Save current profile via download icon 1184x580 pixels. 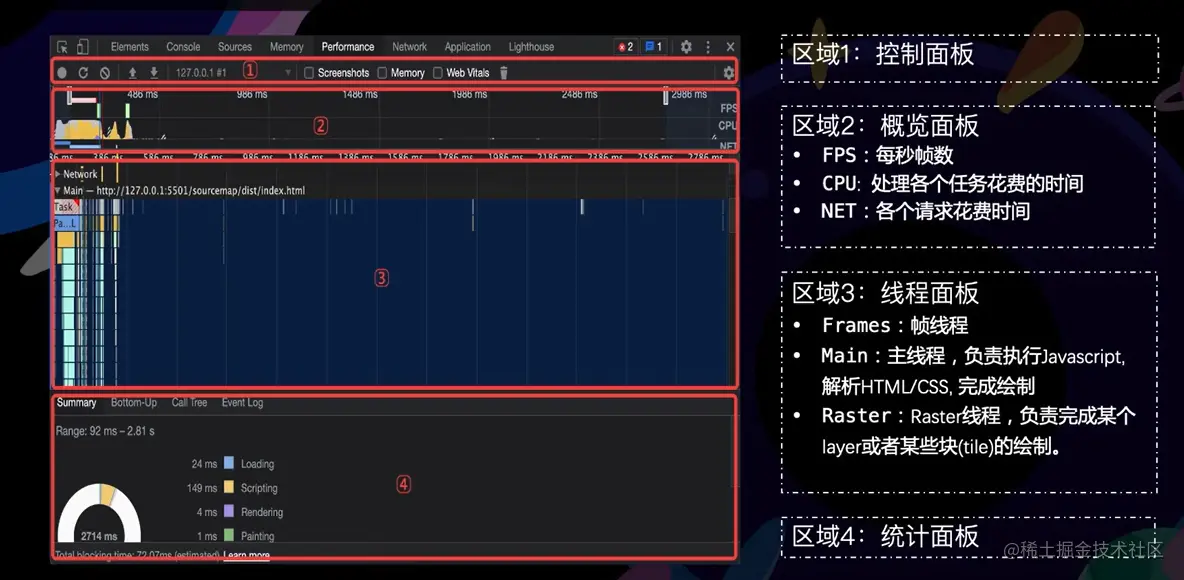(x=154, y=72)
